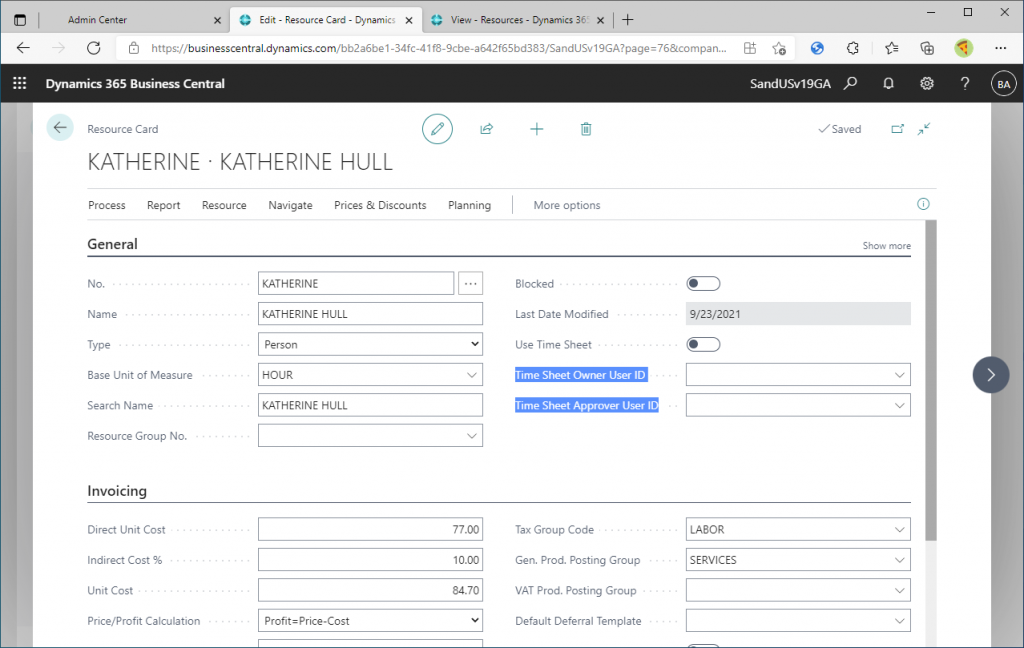Click the Direct Unit Cost field

pyautogui.click(x=370, y=530)
